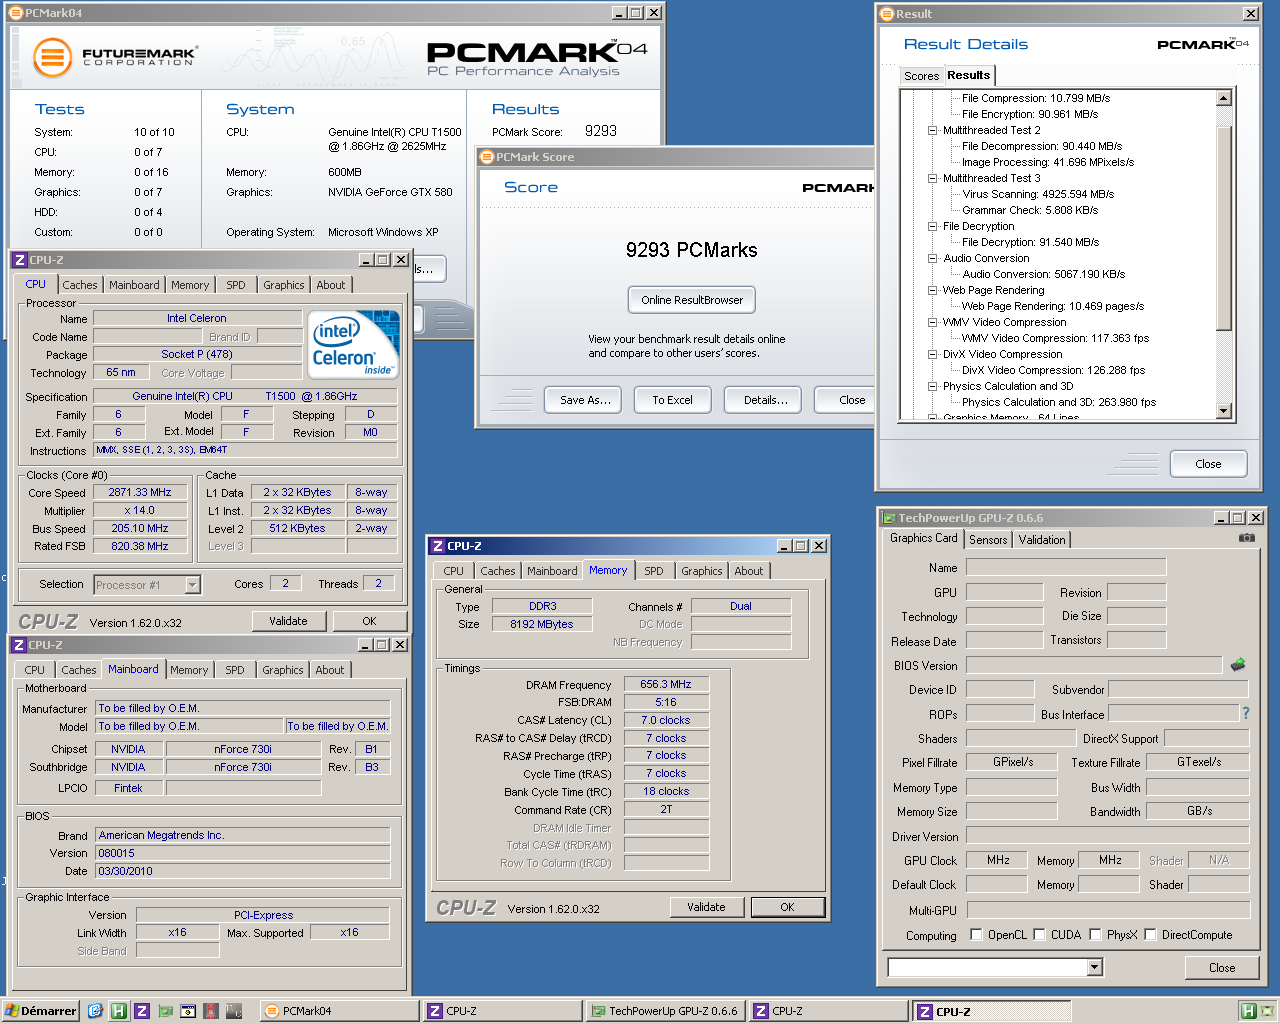This screenshot has width=1280, height=1024.
Task: Click the Details… button in PCMark Score
Action: tap(765, 400)
